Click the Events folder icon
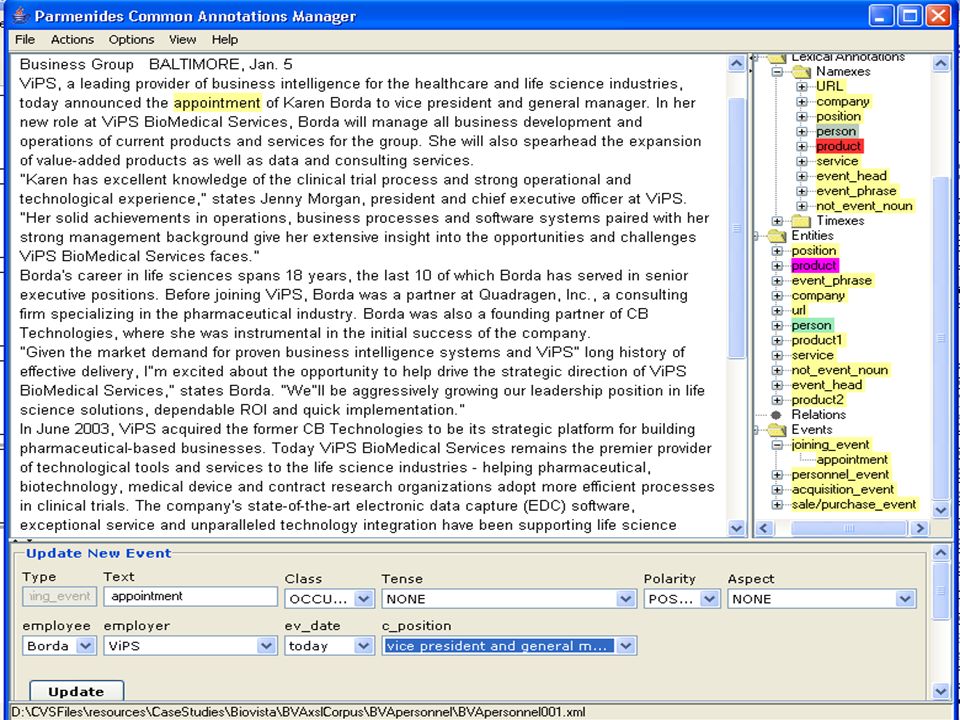 (x=777, y=430)
